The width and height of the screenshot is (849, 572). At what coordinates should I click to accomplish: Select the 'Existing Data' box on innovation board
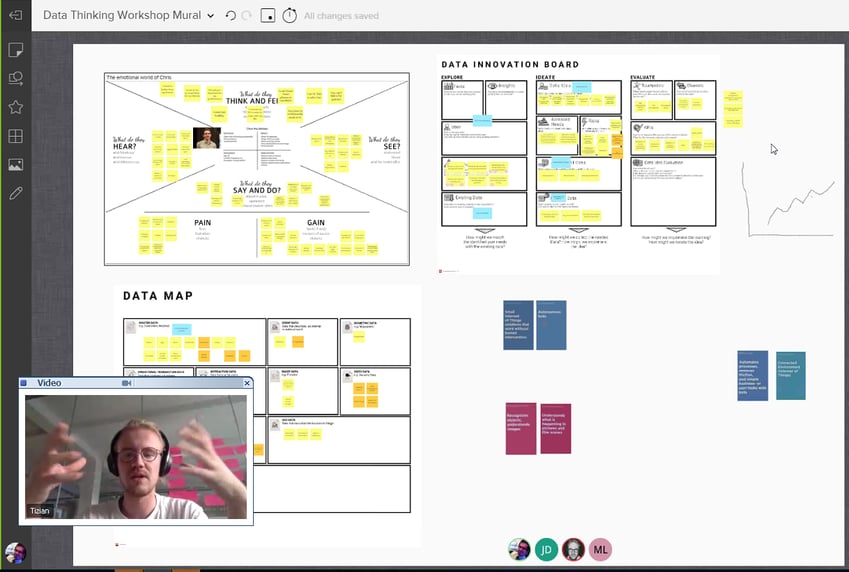[484, 209]
